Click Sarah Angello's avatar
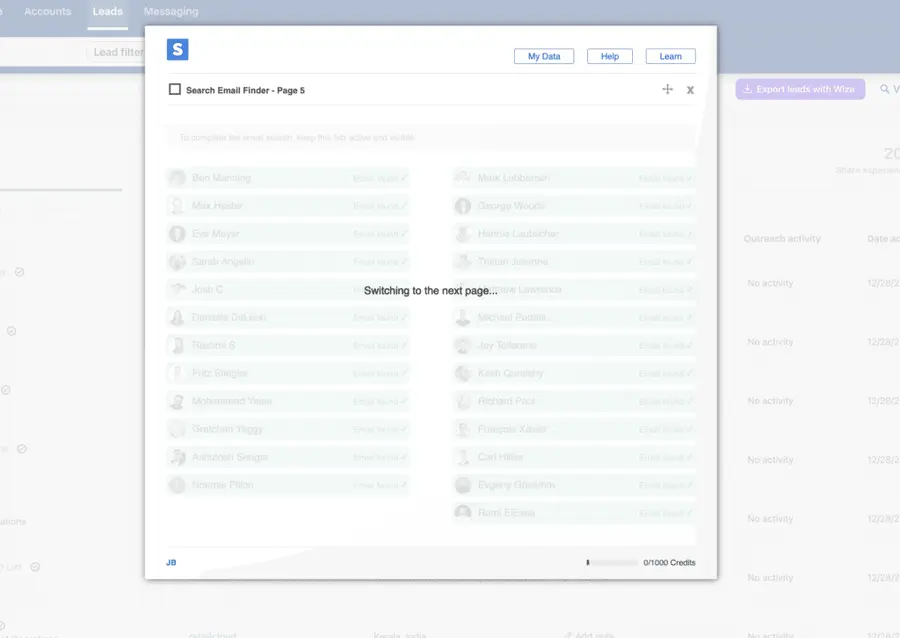The width and height of the screenshot is (900, 638). tap(177, 262)
